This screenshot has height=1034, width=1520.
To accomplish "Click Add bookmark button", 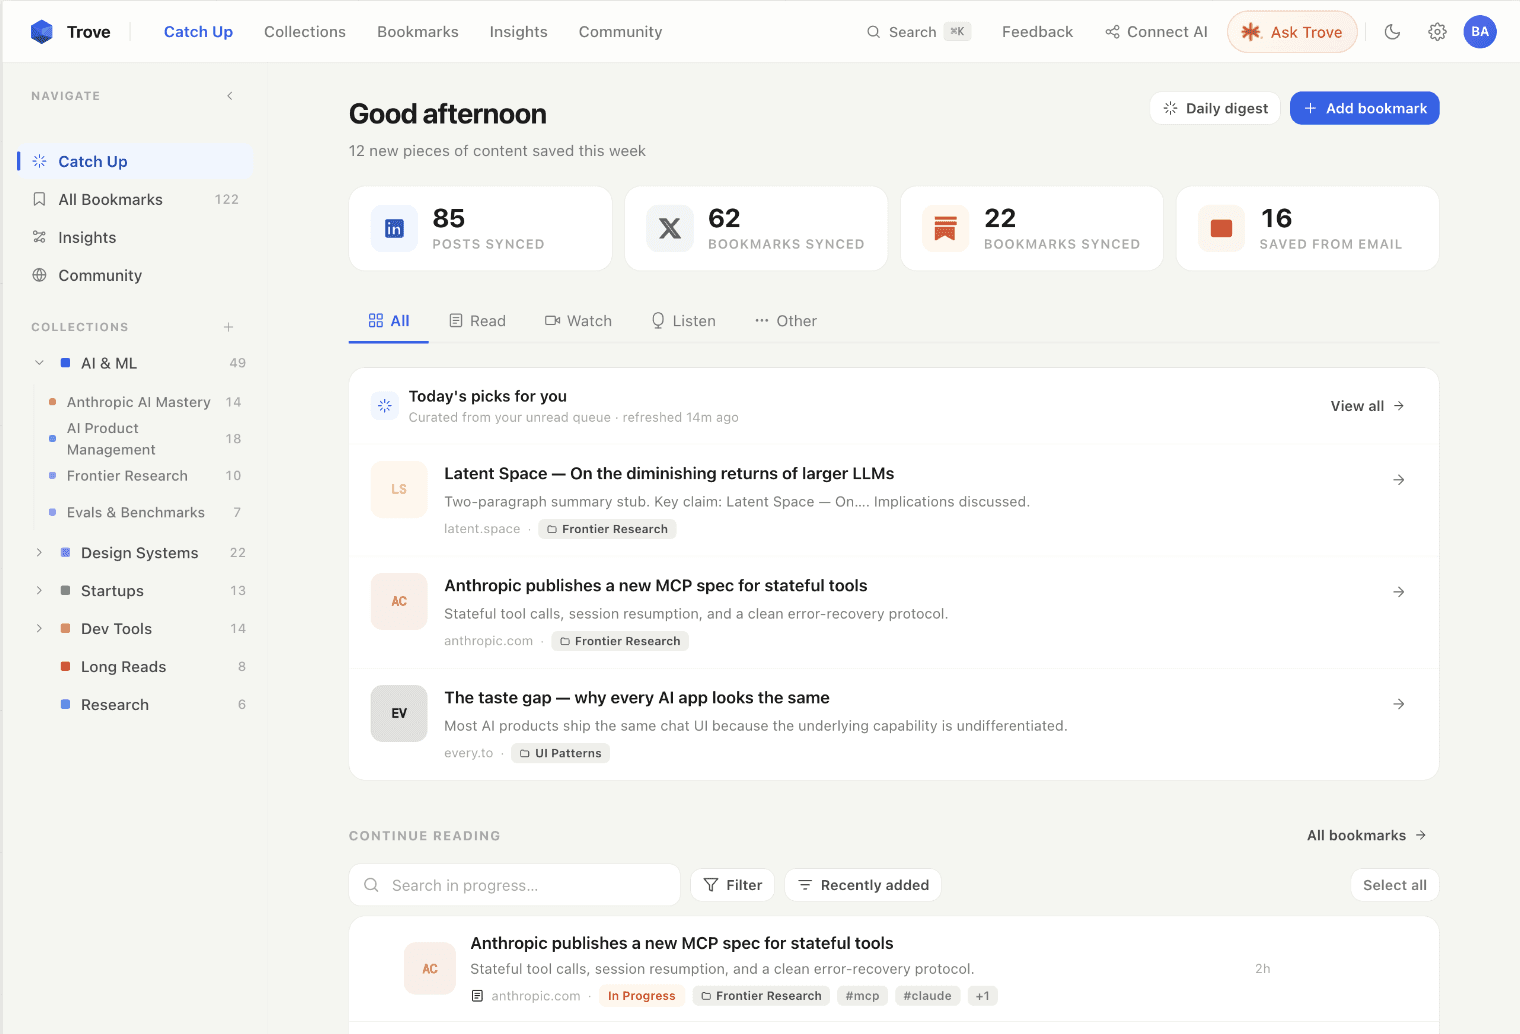I will click(x=1364, y=108).
